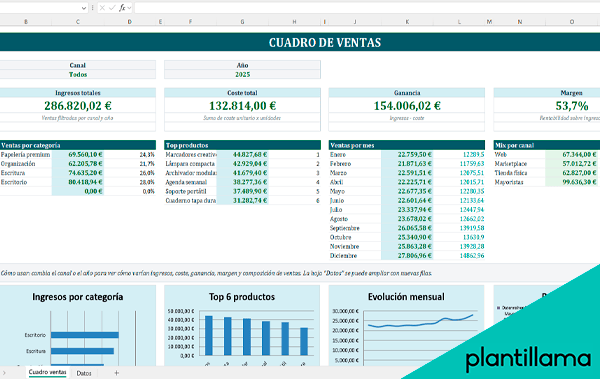Select the Escritura value 74.635,20 €
Image resolution: width=600 pixels, height=379 pixels.
[x=78, y=173]
